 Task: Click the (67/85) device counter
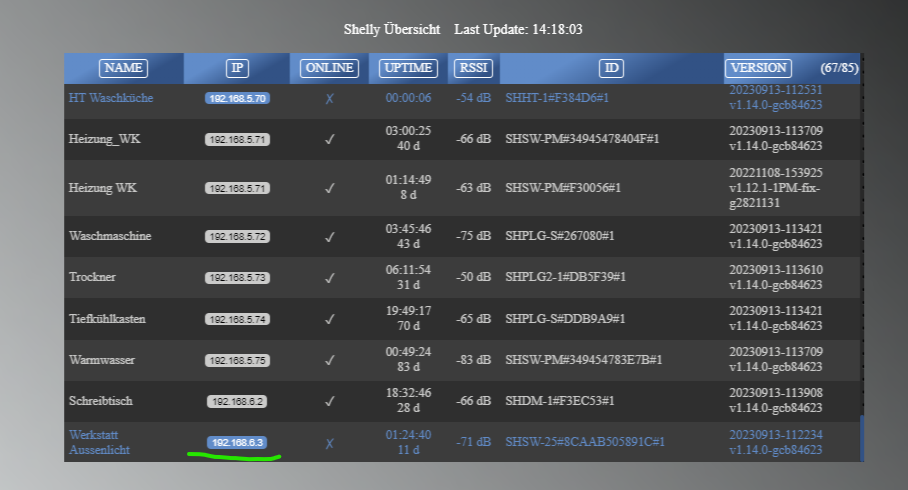pyautogui.click(x=839, y=68)
